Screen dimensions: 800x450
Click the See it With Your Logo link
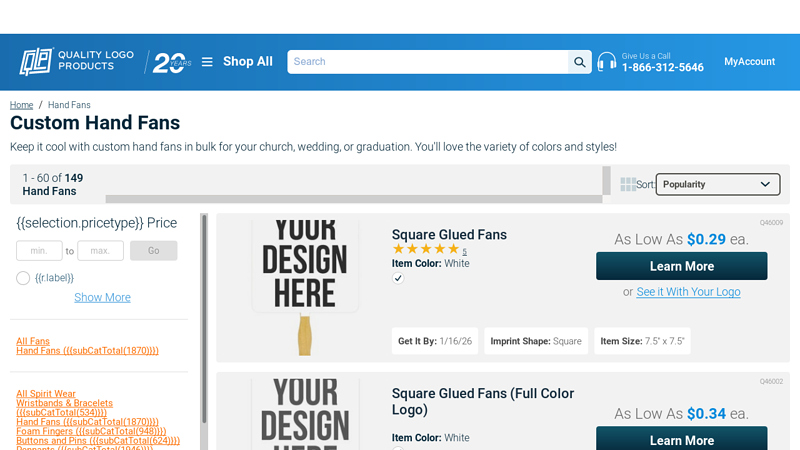click(x=688, y=292)
